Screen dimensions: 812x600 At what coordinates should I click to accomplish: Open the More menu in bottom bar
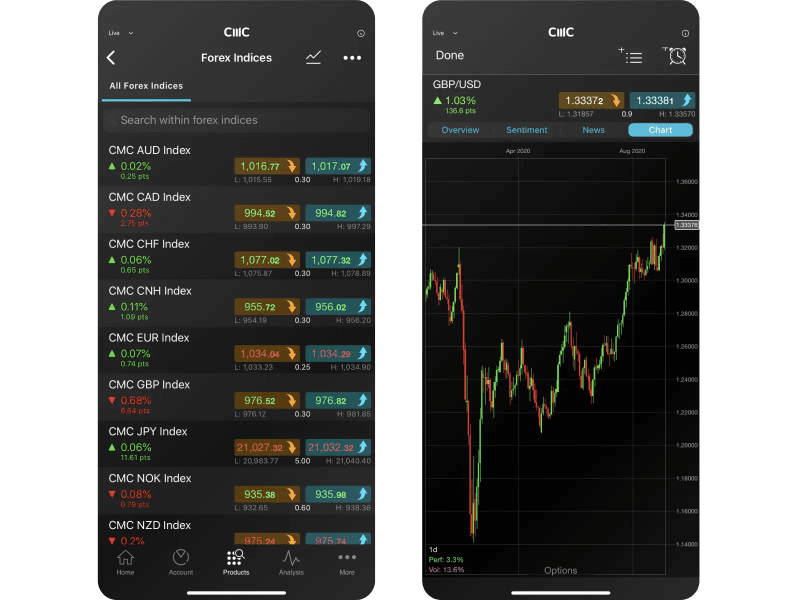click(347, 562)
